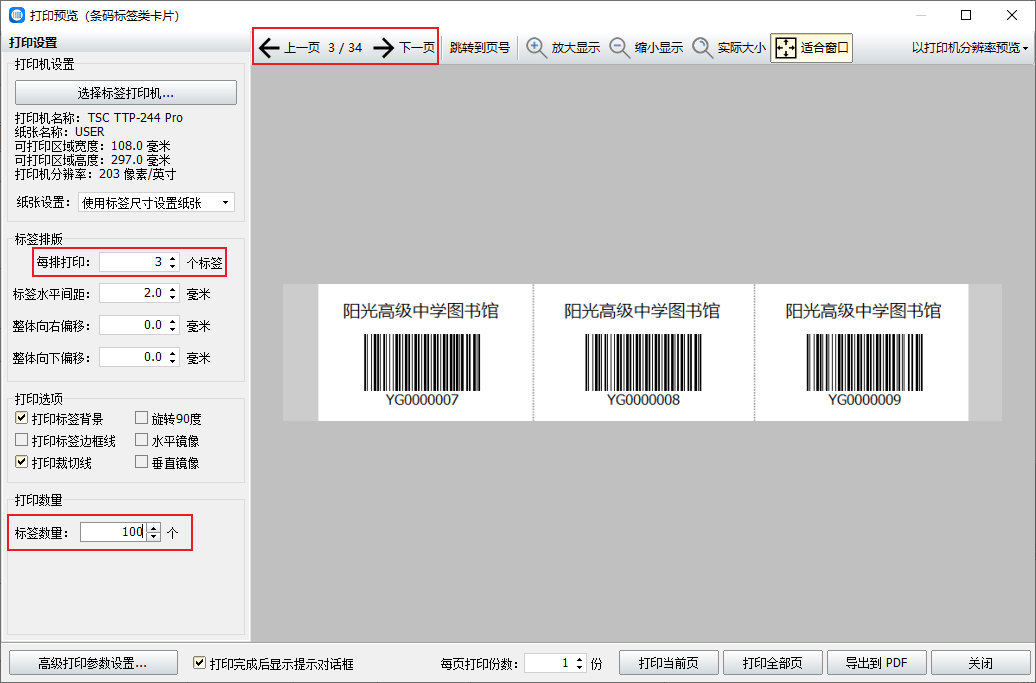Image resolution: width=1036 pixels, height=683 pixels.
Task: Decrease 标签数量 label count
Action: [x=153, y=536]
